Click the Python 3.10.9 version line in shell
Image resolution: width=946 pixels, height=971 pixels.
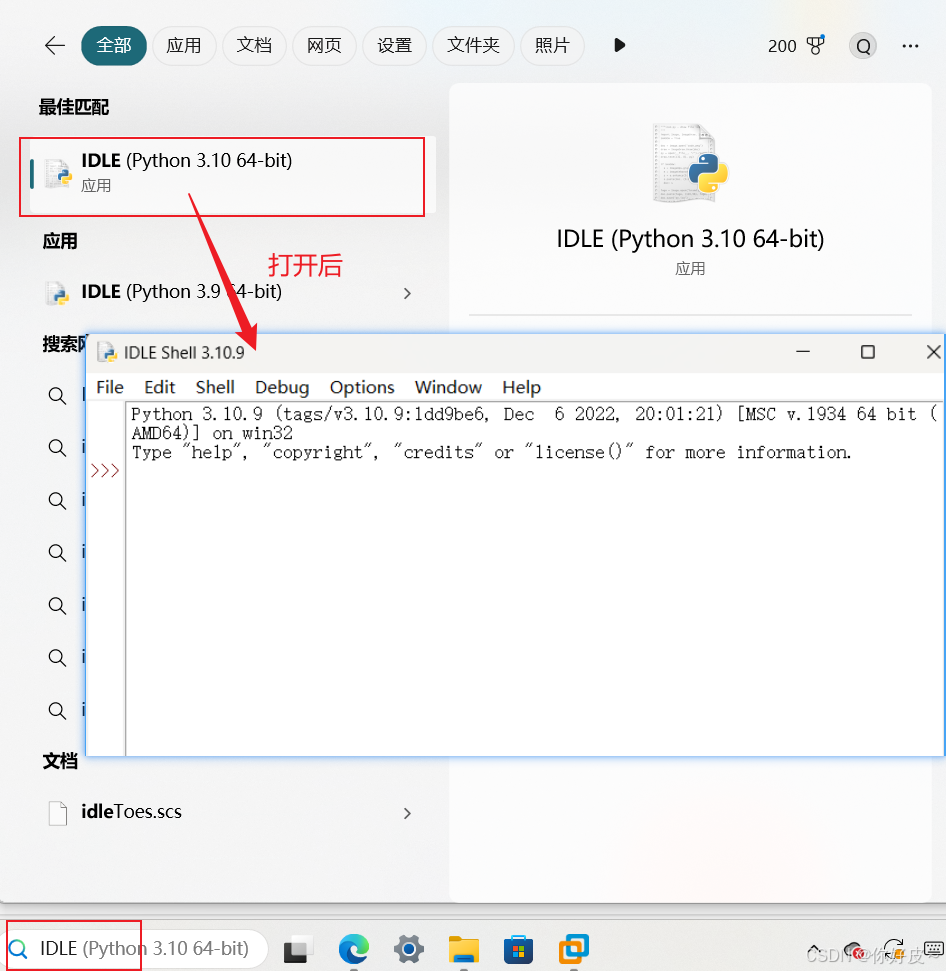click(x=536, y=423)
